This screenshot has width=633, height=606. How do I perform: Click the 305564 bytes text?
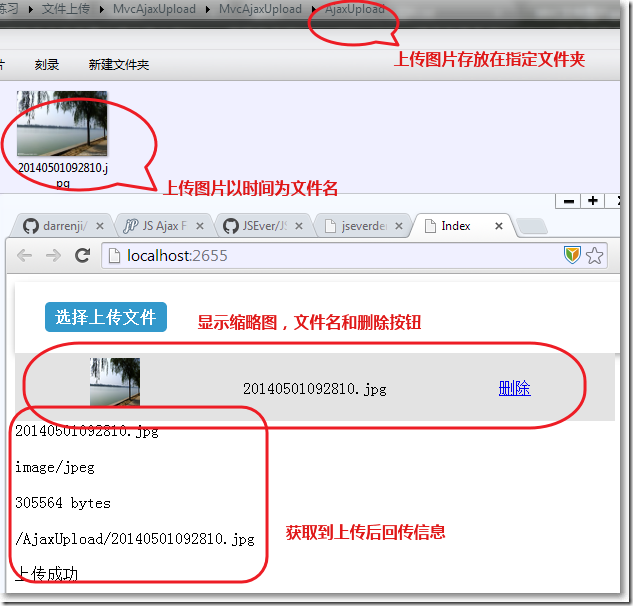click(x=63, y=503)
